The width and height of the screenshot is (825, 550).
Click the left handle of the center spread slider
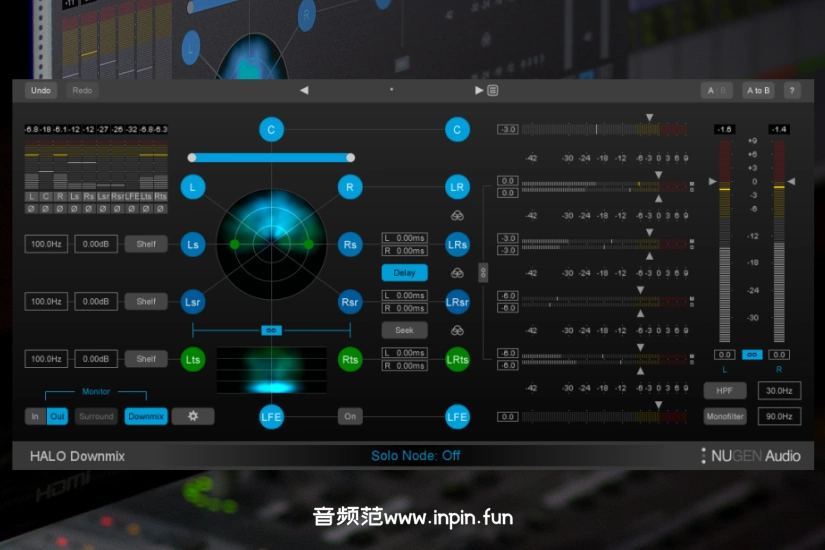(x=192, y=157)
